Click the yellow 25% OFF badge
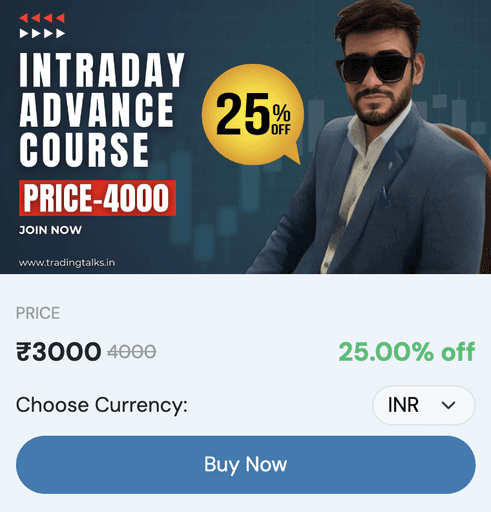Image resolution: width=491 pixels, height=512 pixels. click(x=253, y=114)
